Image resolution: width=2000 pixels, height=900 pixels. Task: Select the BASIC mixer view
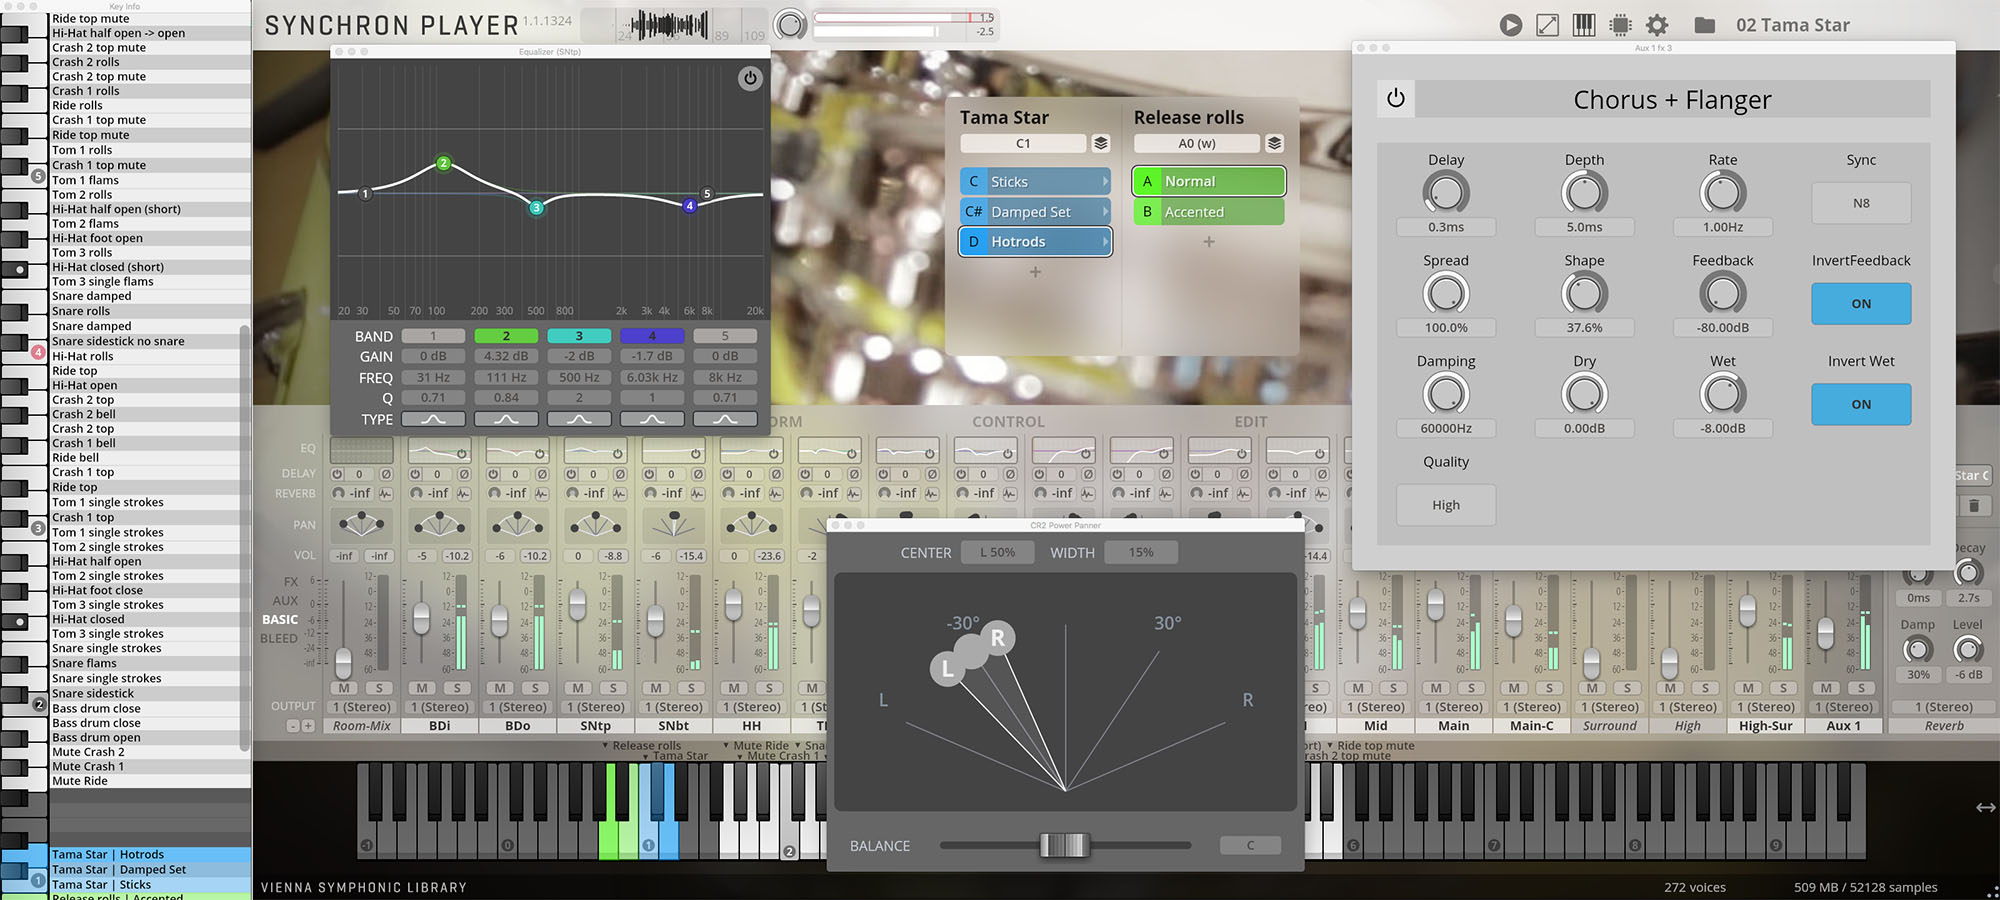pyautogui.click(x=280, y=620)
